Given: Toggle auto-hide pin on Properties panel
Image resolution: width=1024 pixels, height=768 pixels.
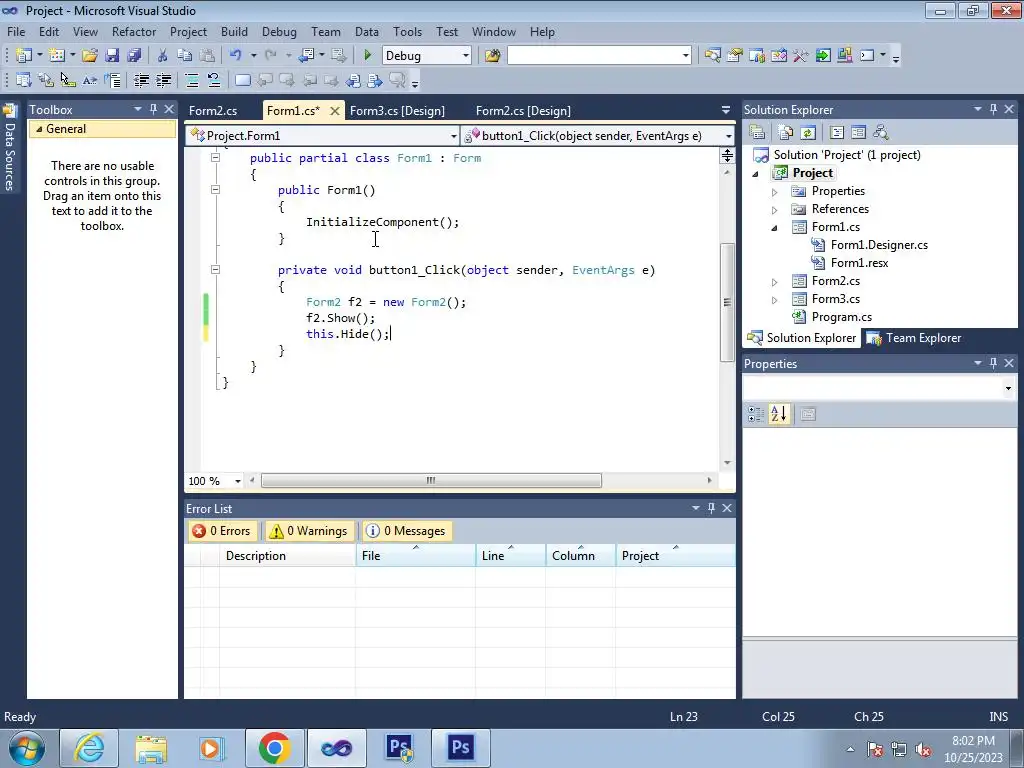Looking at the screenshot, I should point(993,363).
